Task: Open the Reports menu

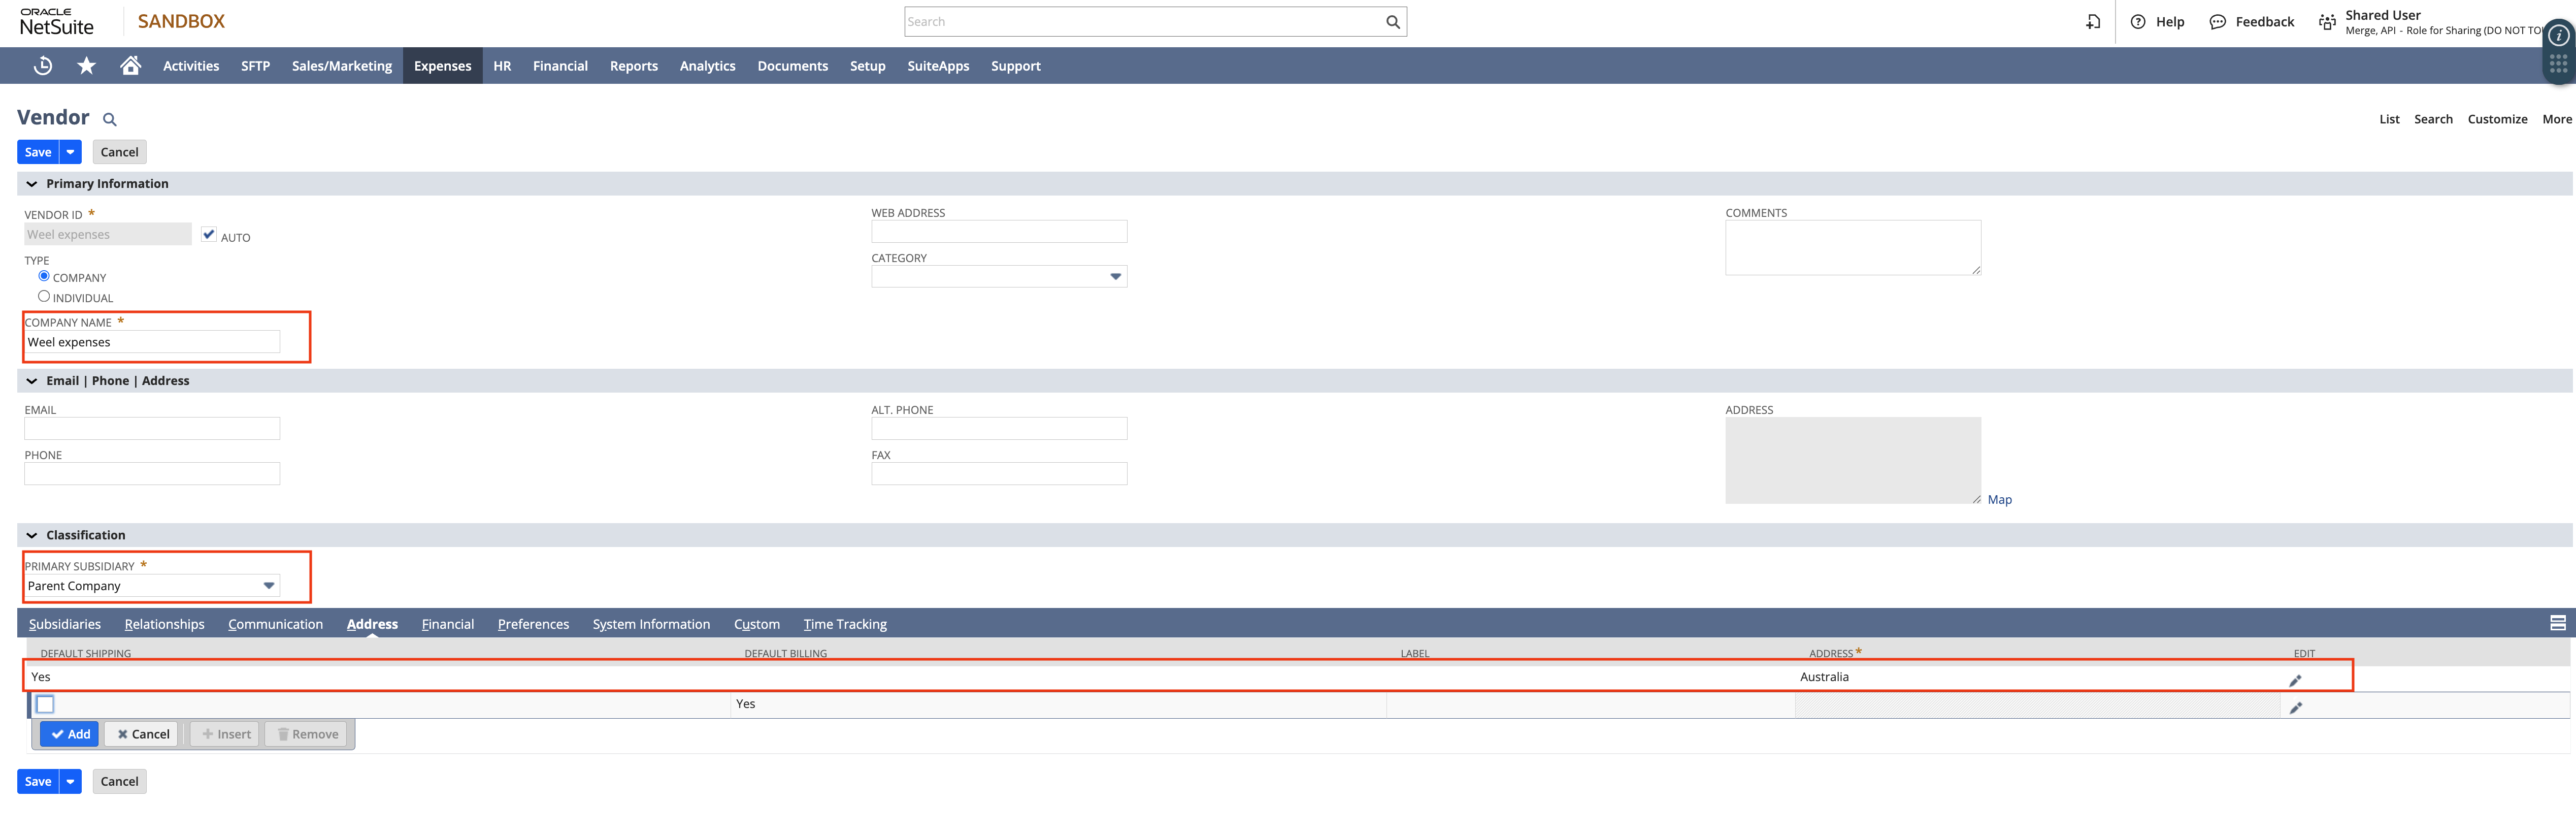Action: coord(633,66)
